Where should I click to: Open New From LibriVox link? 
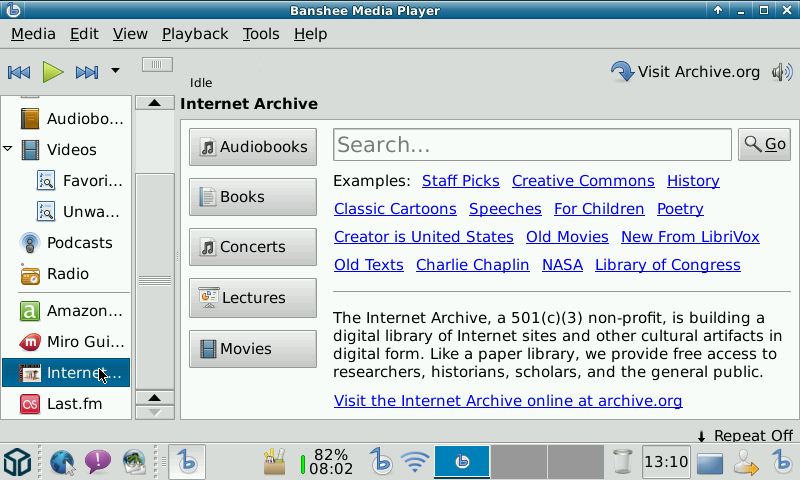pos(690,237)
